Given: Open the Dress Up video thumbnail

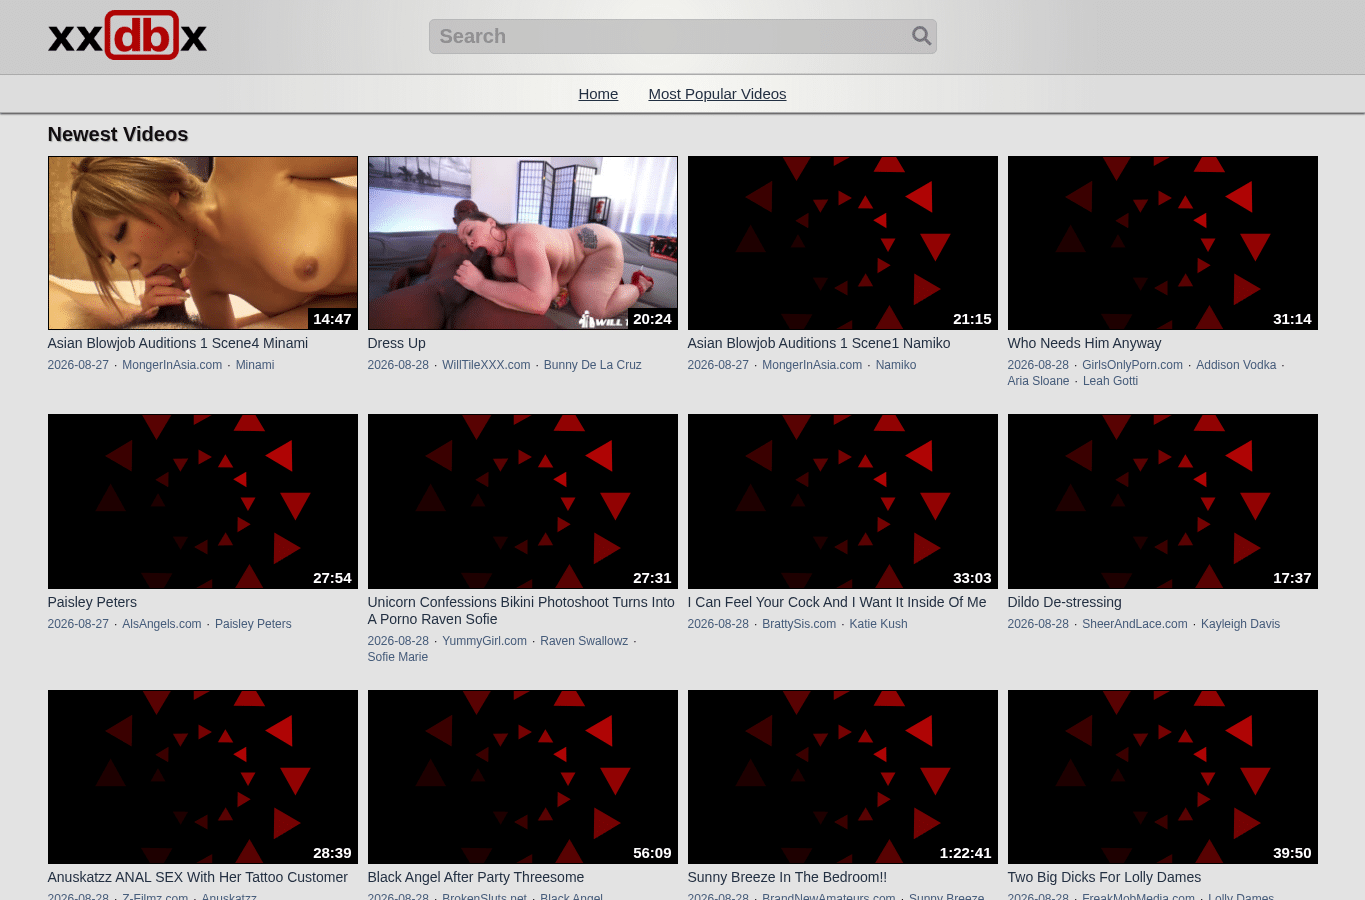Looking at the screenshot, I should 523,243.
